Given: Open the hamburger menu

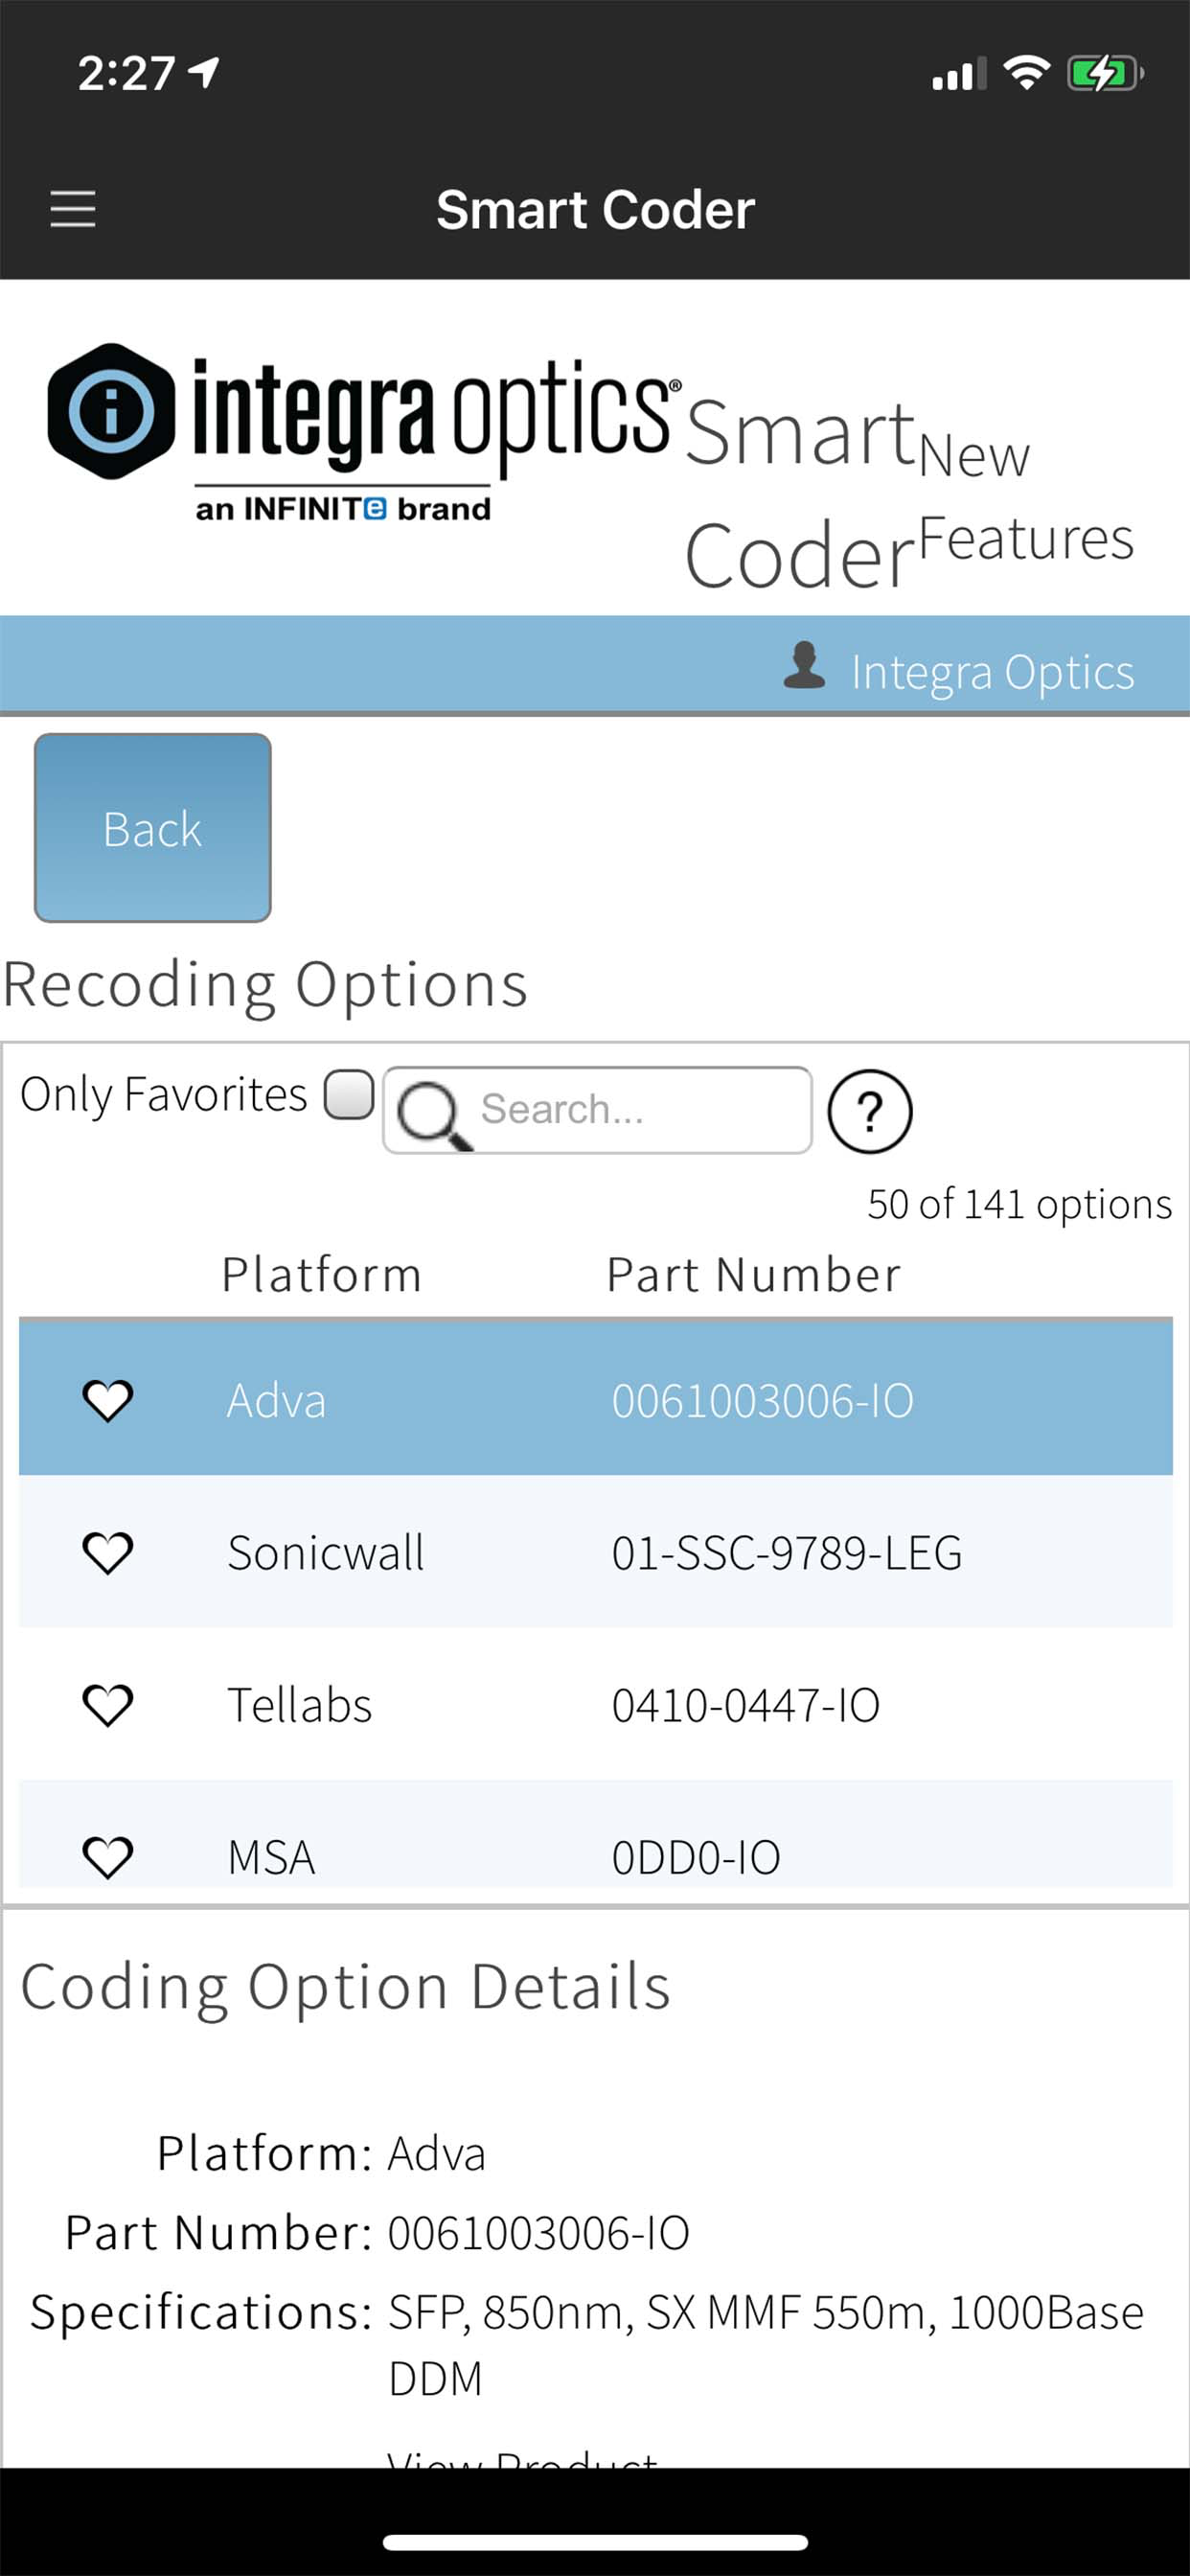Looking at the screenshot, I should 73,209.
